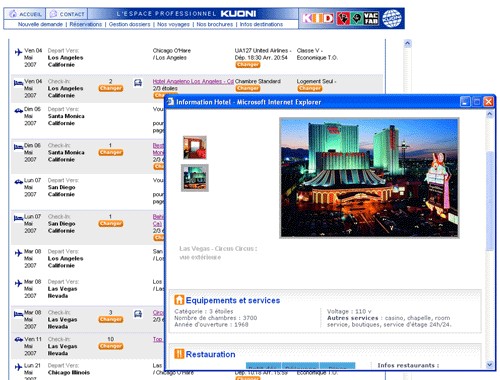Click Changer under Chambre Standard
The image size is (500, 380).
248,88
